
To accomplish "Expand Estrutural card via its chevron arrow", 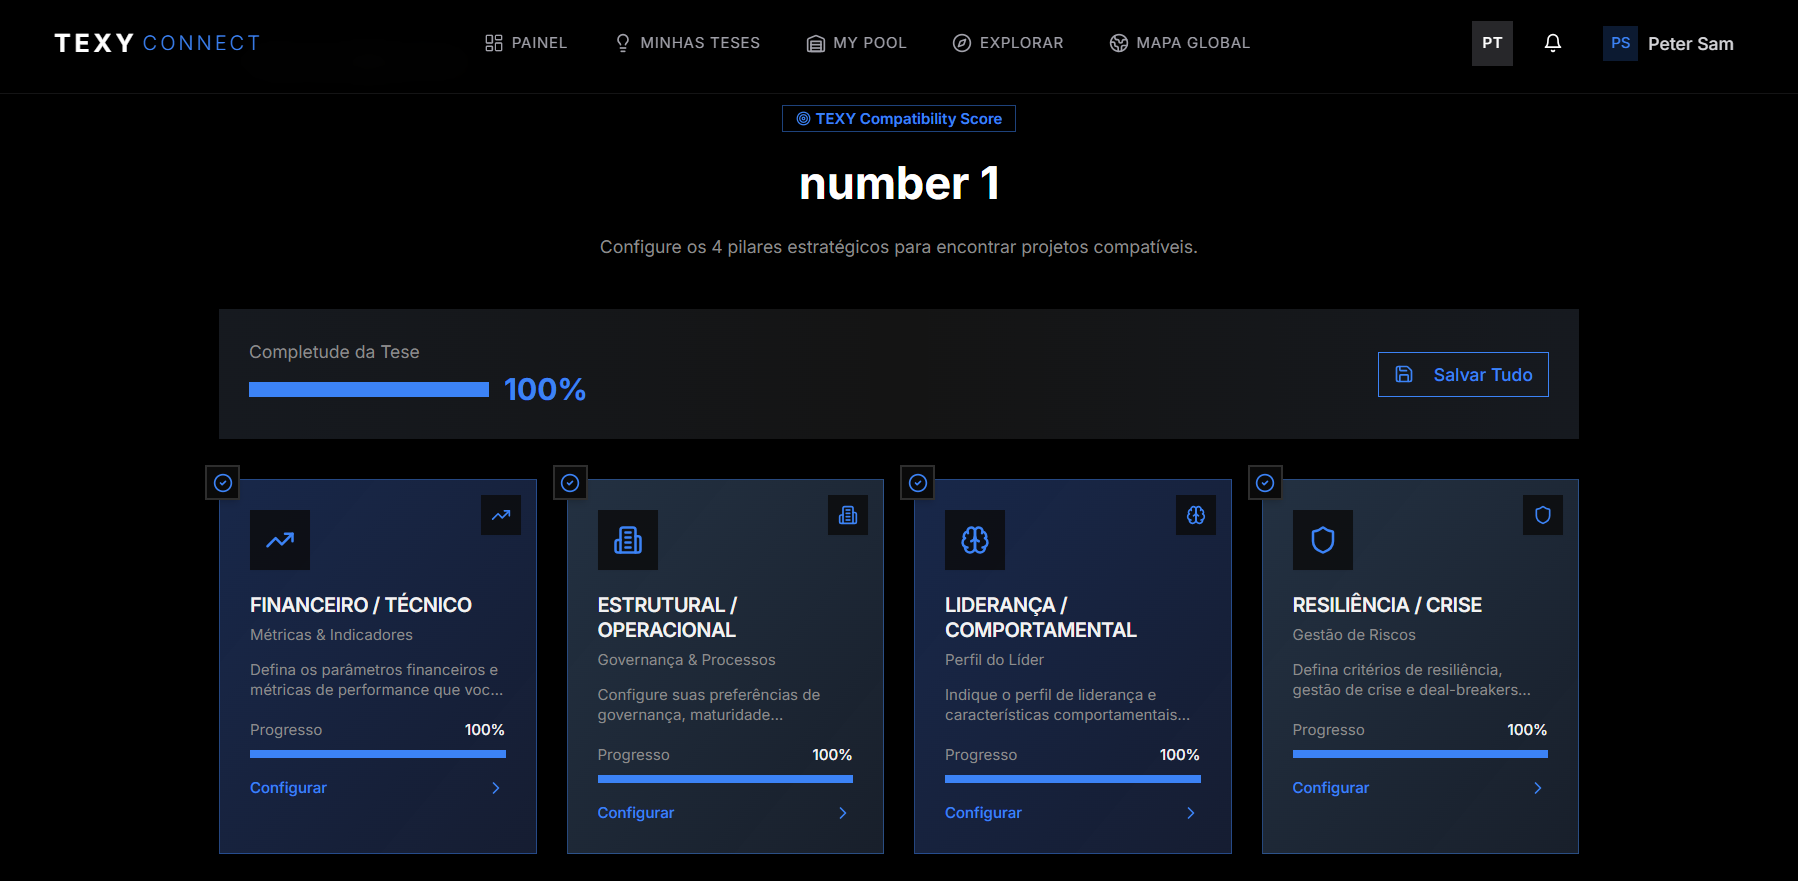I will coord(843,813).
